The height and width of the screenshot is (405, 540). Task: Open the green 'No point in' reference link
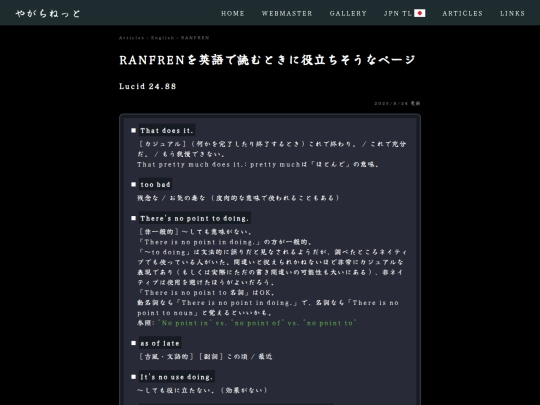[257, 323]
